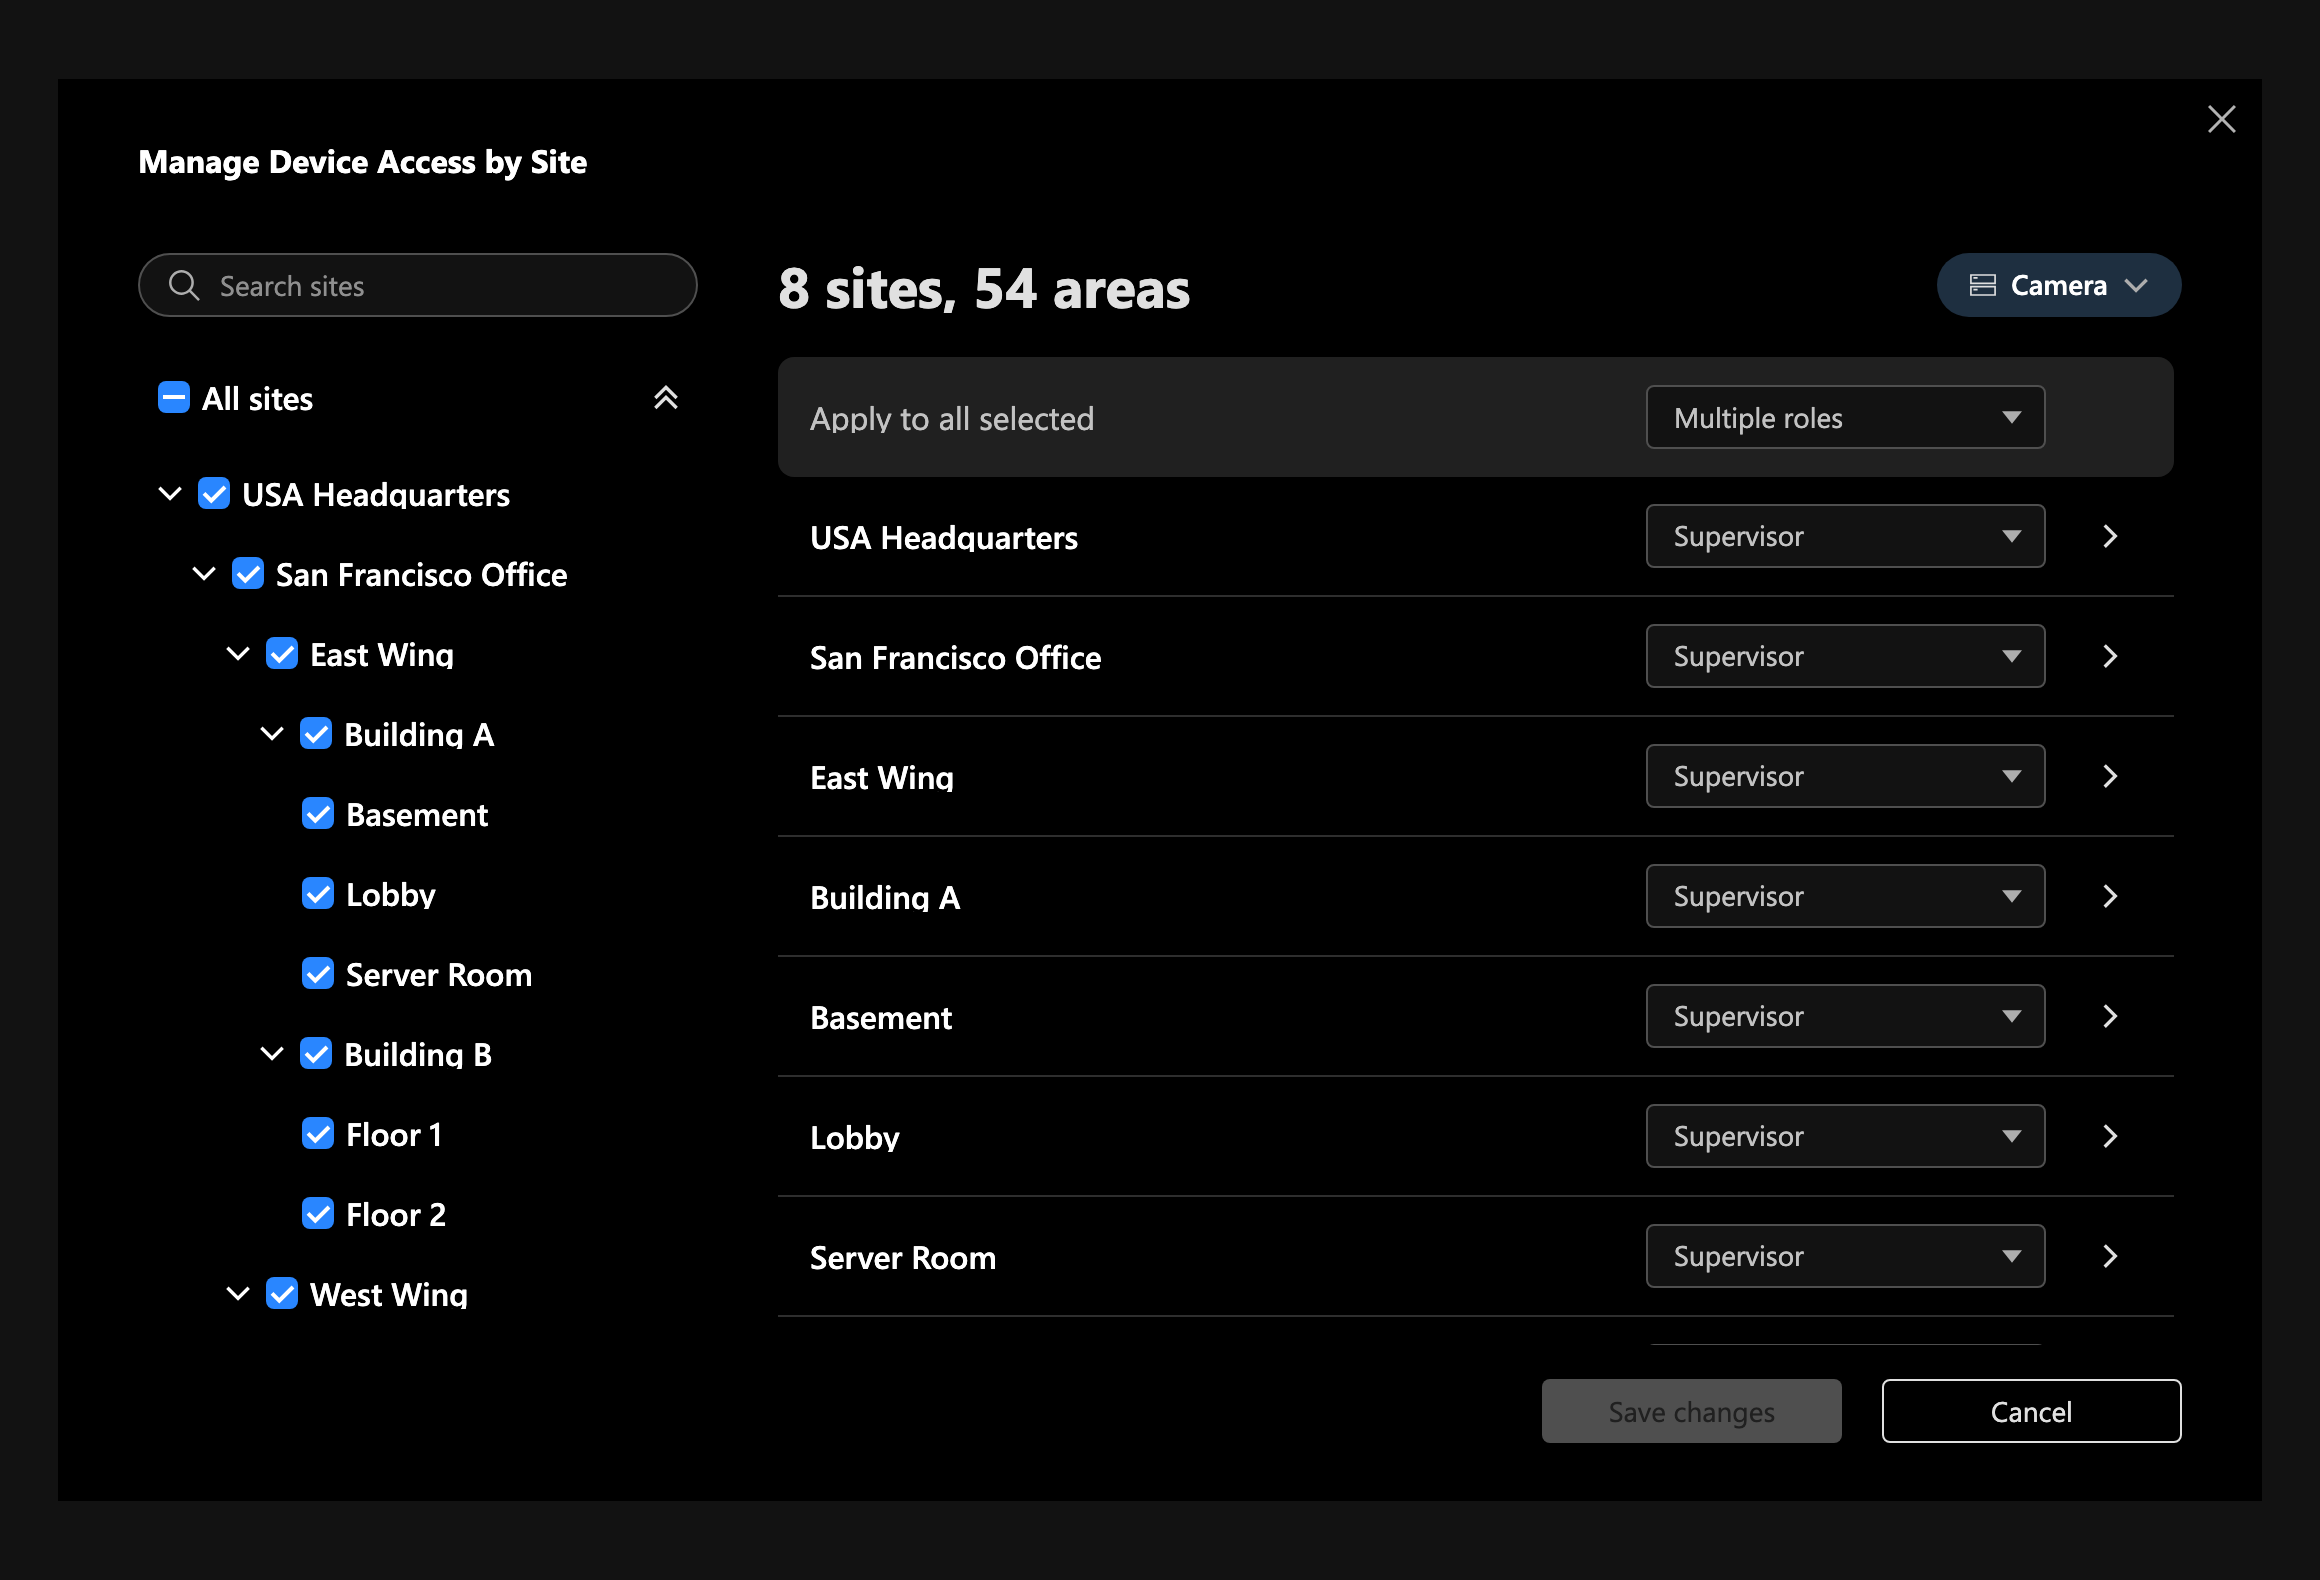Click the search magnifier icon
The image size is (2320, 1580).
pos(184,286)
